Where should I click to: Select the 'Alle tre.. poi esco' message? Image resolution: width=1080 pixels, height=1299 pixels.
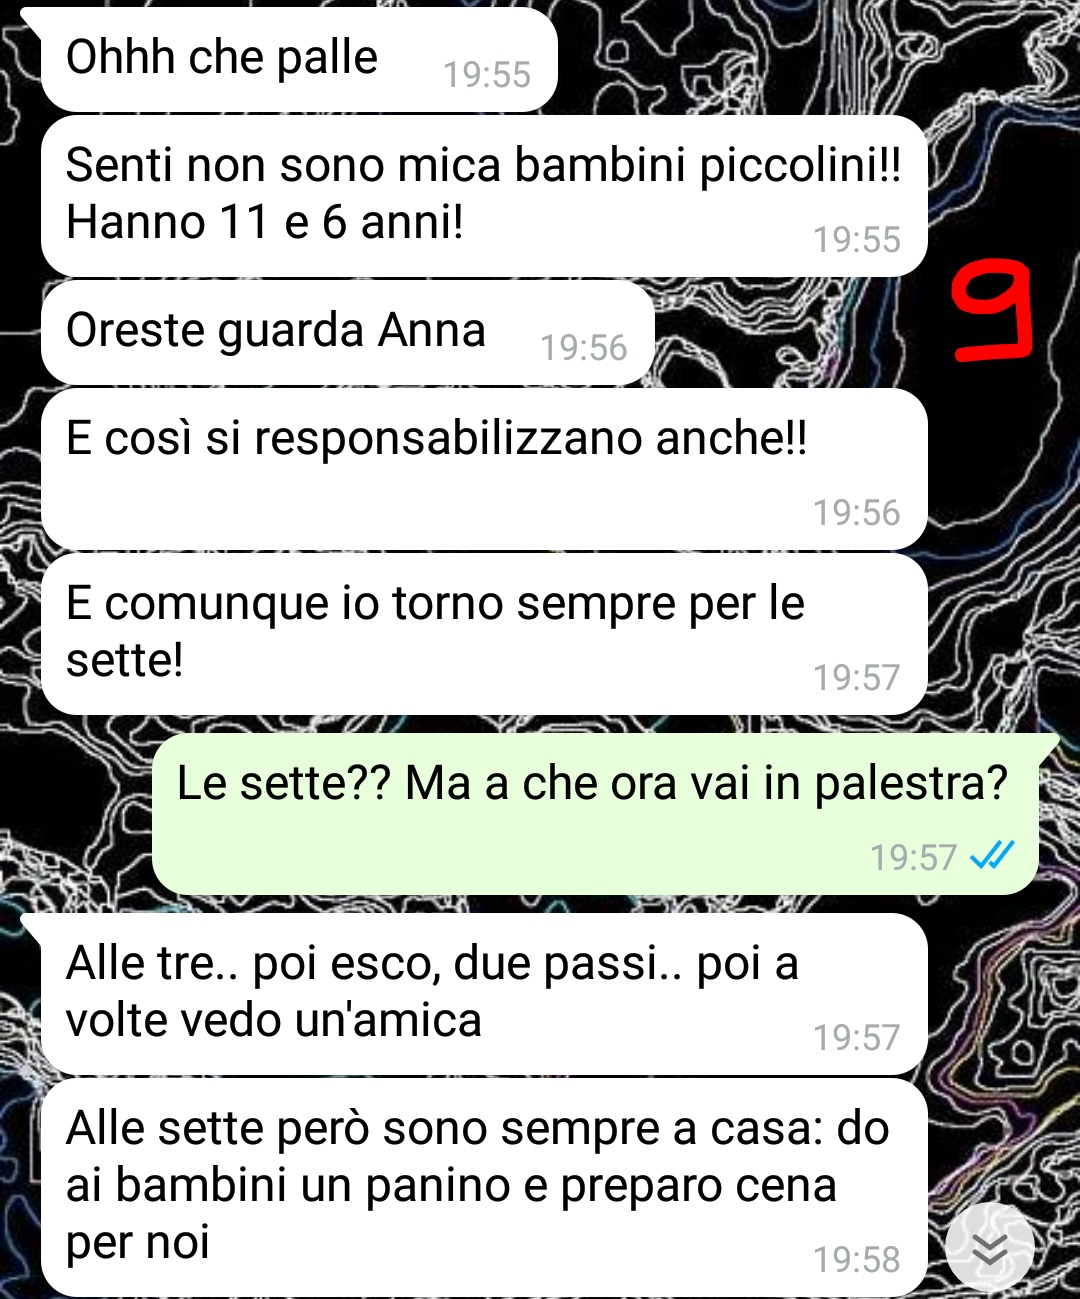pos(484,994)
